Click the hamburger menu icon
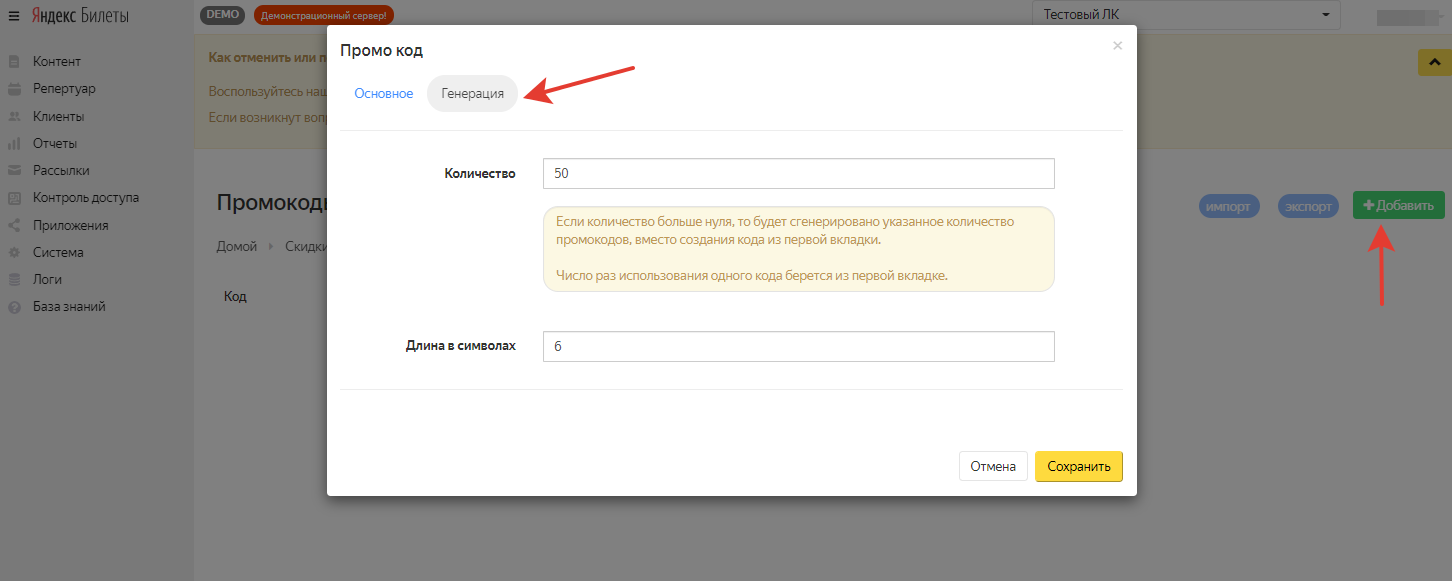1452x581 pixels. (x=14, y=16)
